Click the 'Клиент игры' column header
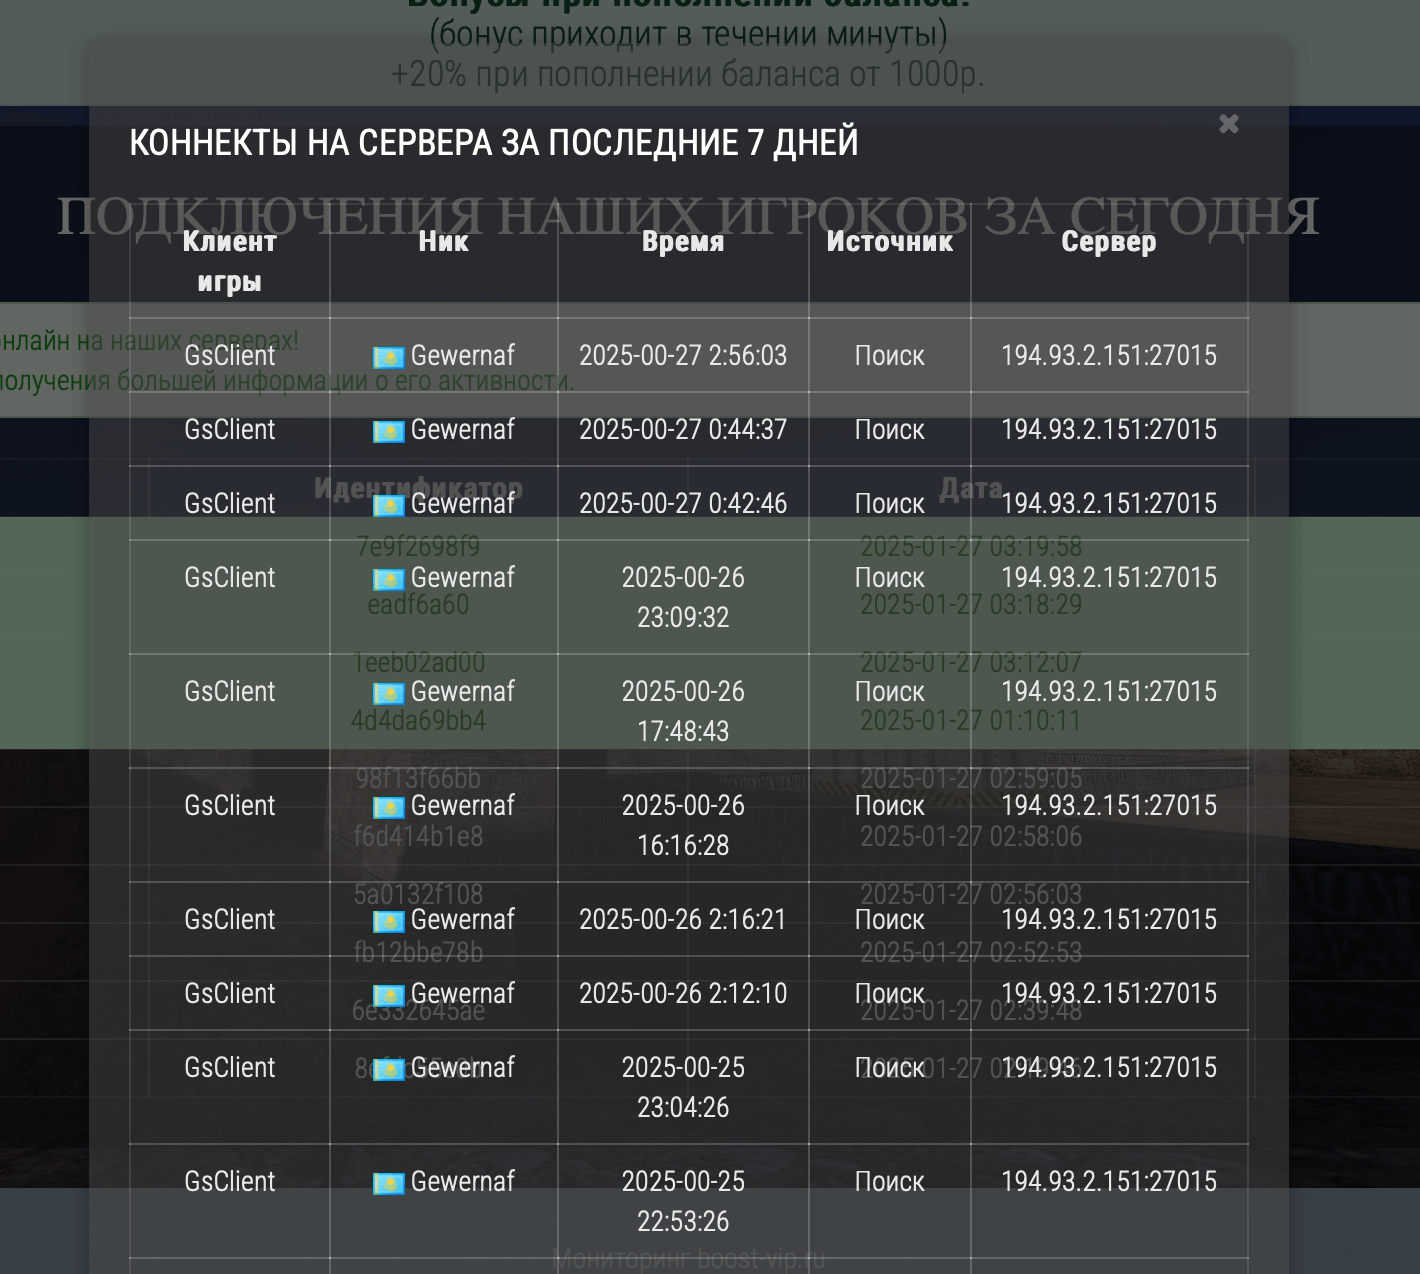 tap(230, 261)
